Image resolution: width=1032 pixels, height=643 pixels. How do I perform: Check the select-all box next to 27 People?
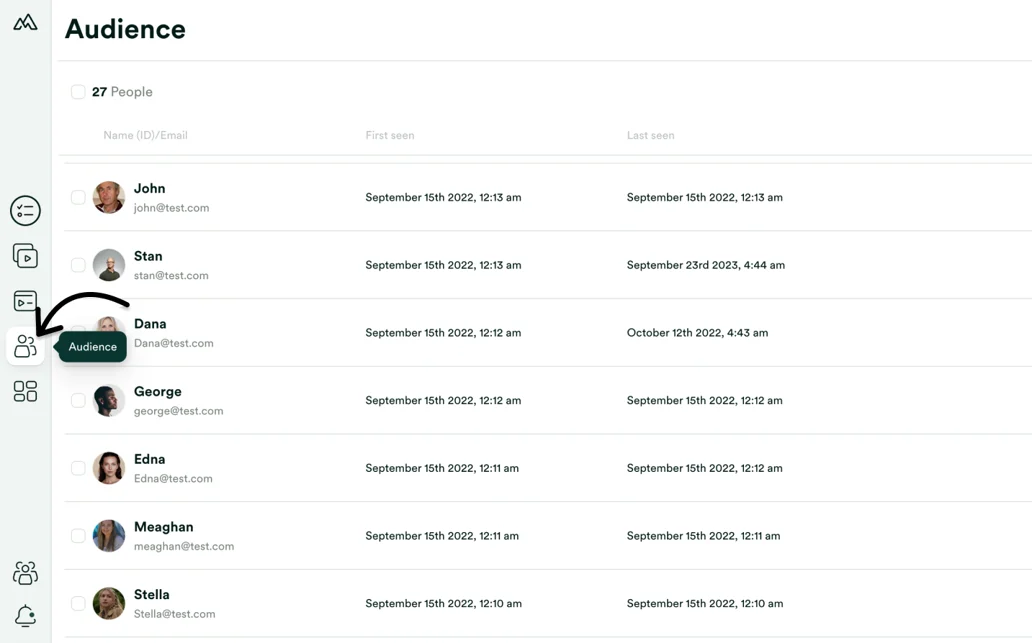click(x=77, y=91)
